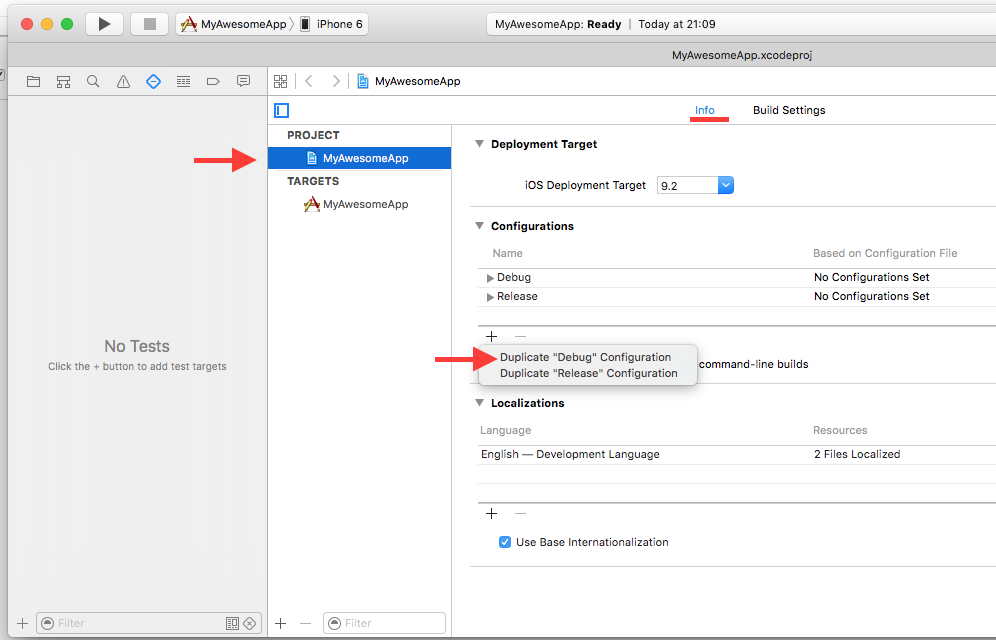This screenshot has width=996, height=640.
Task: Select the Test navigator diamond icon
Action: 153,81
